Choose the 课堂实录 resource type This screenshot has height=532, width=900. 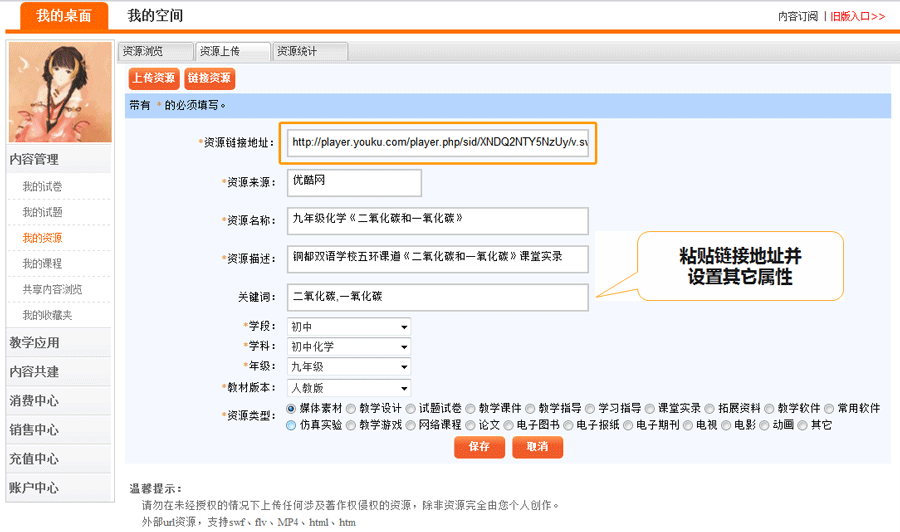point(651,408)
